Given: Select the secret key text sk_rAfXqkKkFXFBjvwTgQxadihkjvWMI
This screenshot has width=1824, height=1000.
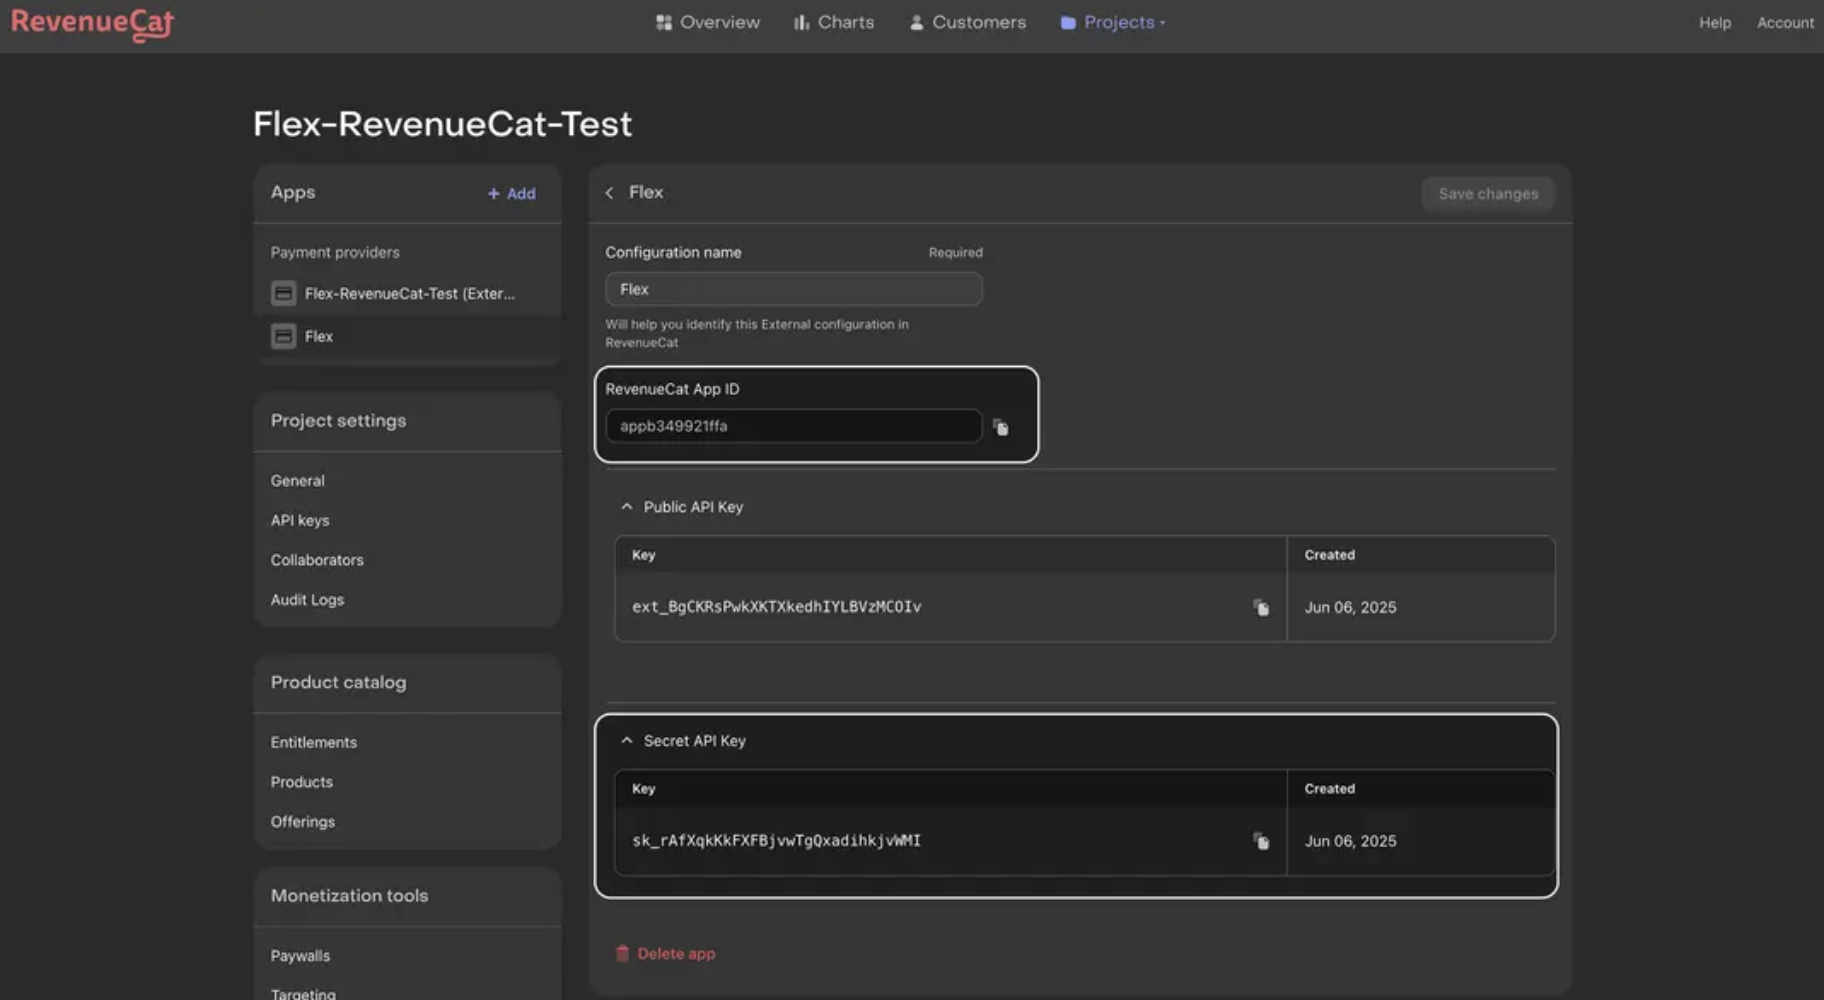Looking at the screenshot, I should pos(776,841).
